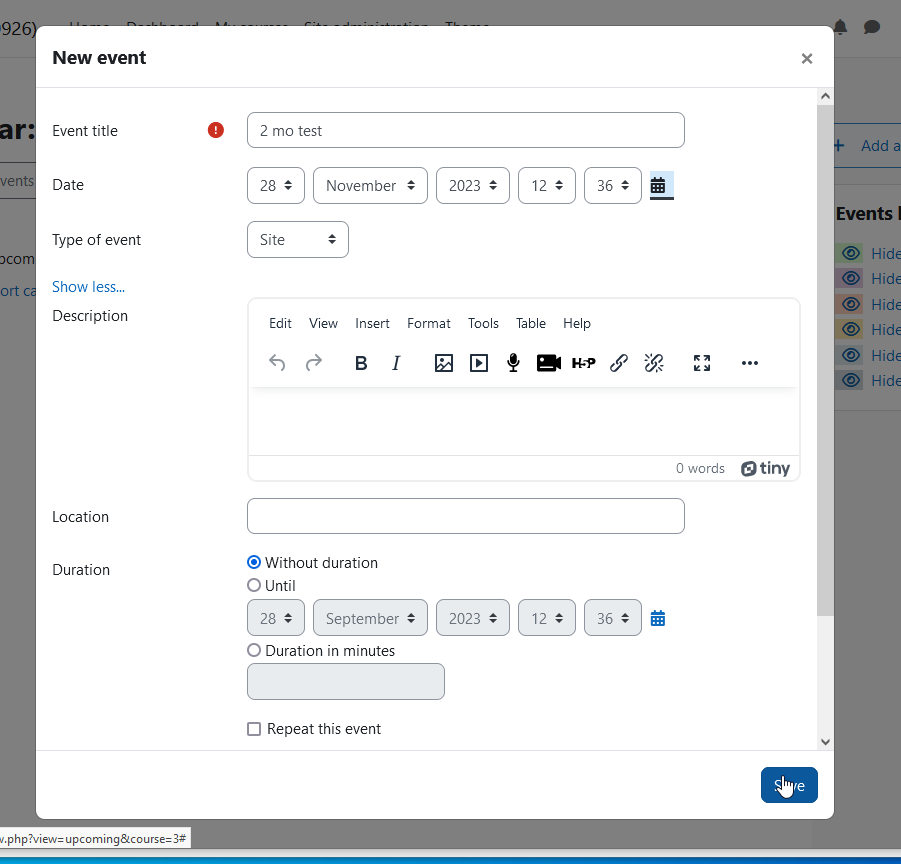Reveal more toolbar options via ellipsis

[x=749, y=363]
